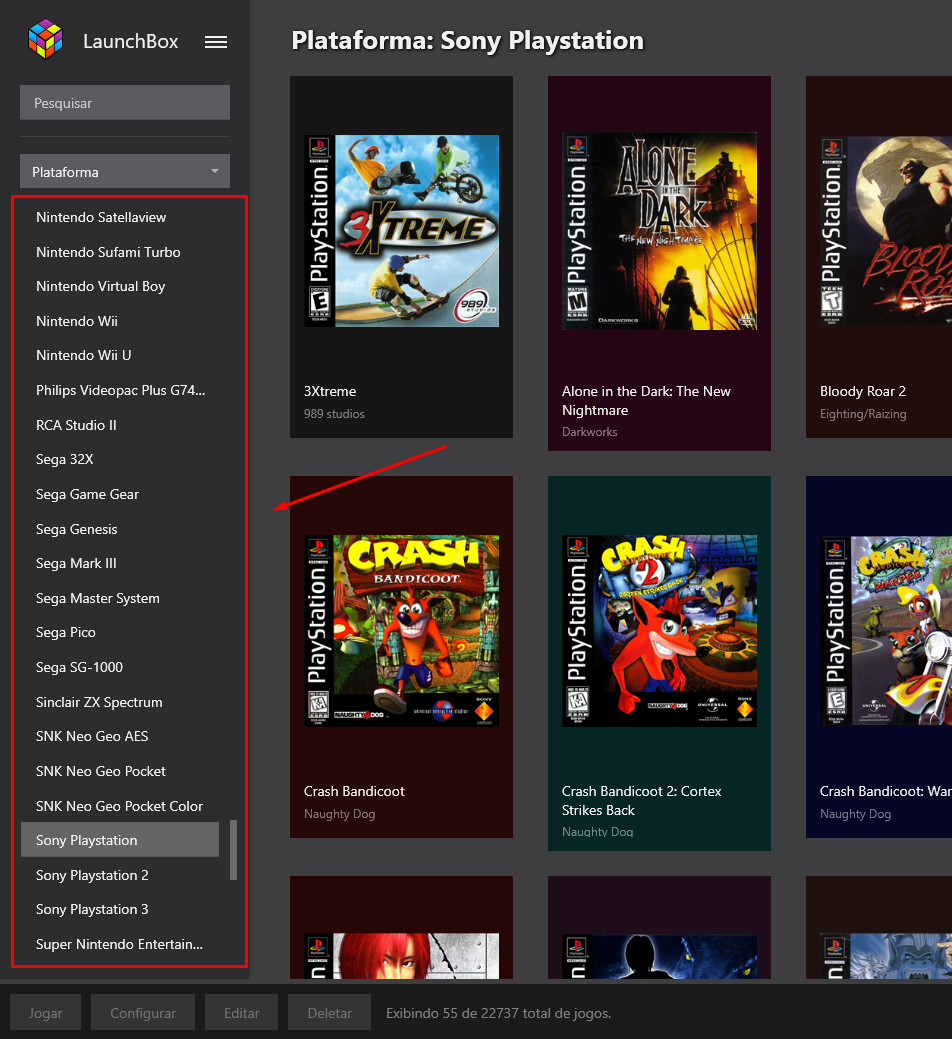Select Crash Bandicoot Warped cover art
952x1039 pixels.
click(886, 631)
